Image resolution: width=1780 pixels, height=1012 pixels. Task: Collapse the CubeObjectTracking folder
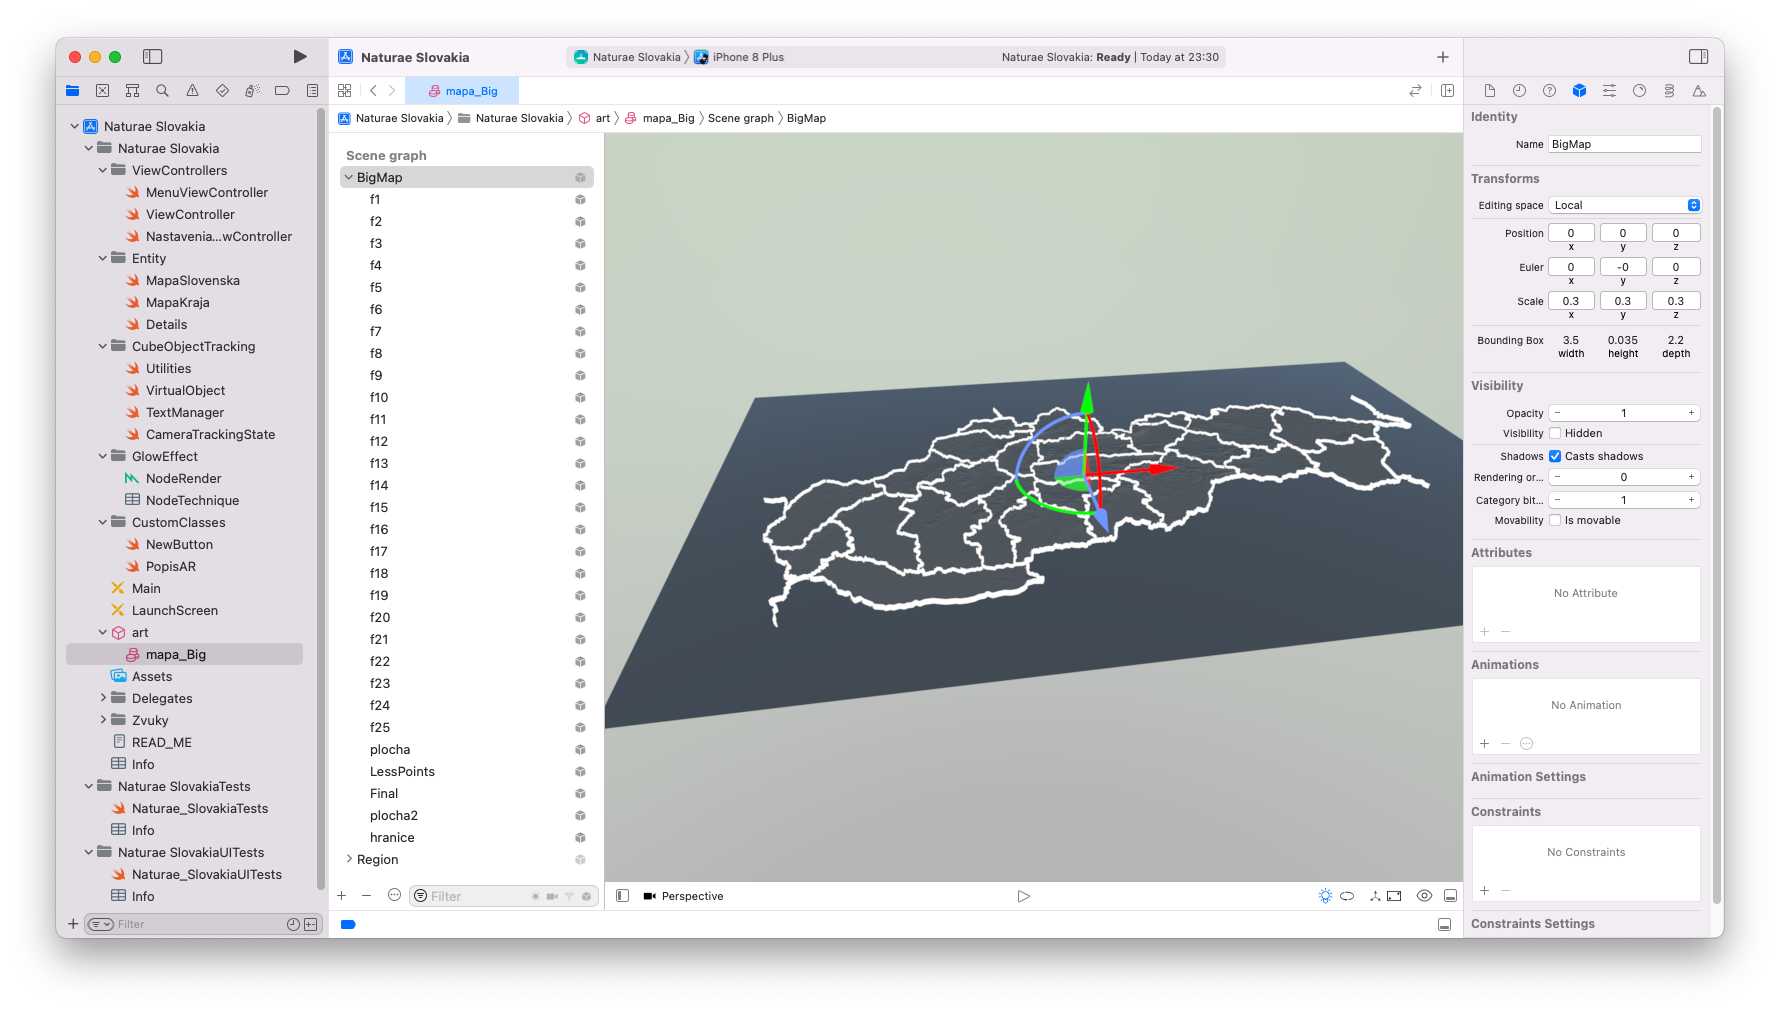(x=103, y=347)
